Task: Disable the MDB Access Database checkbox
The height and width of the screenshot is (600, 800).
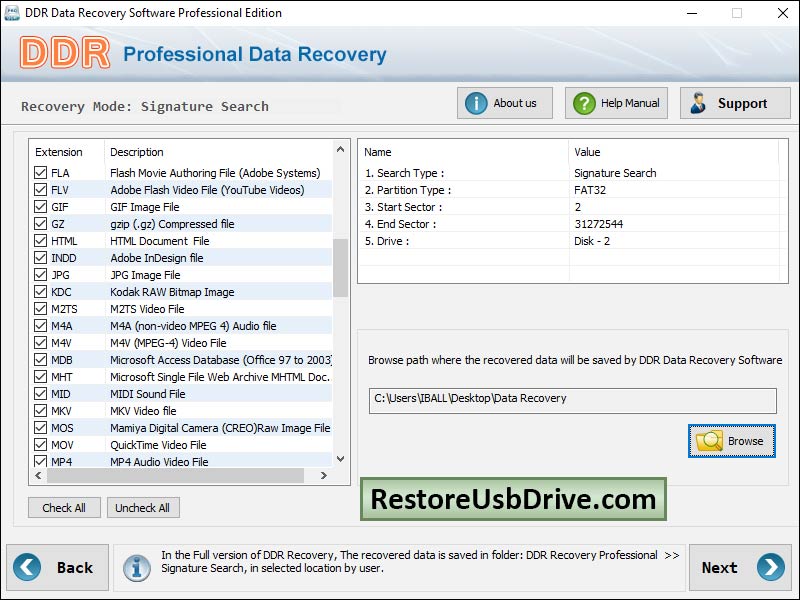Action: [40, 360]
